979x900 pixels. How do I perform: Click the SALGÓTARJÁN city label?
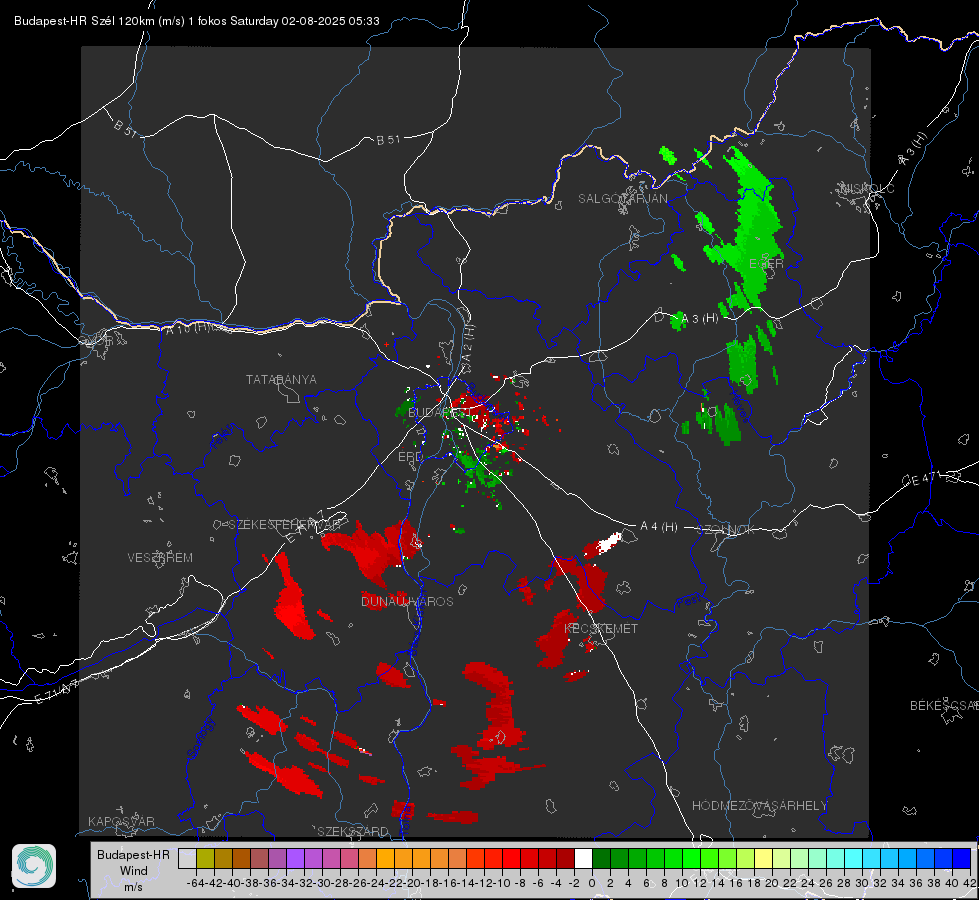(622, 199)
